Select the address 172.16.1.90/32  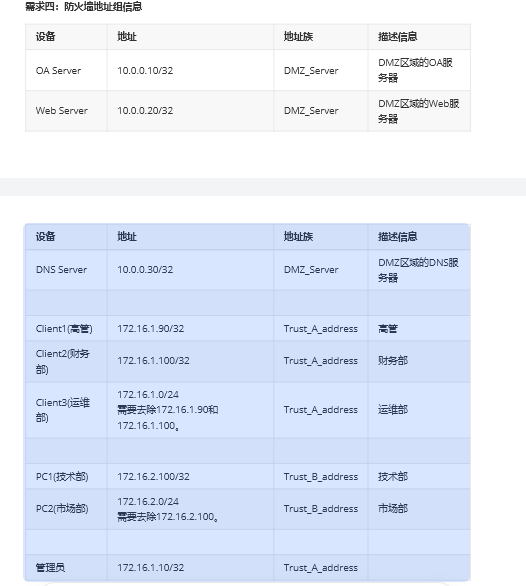pos(151,329)
